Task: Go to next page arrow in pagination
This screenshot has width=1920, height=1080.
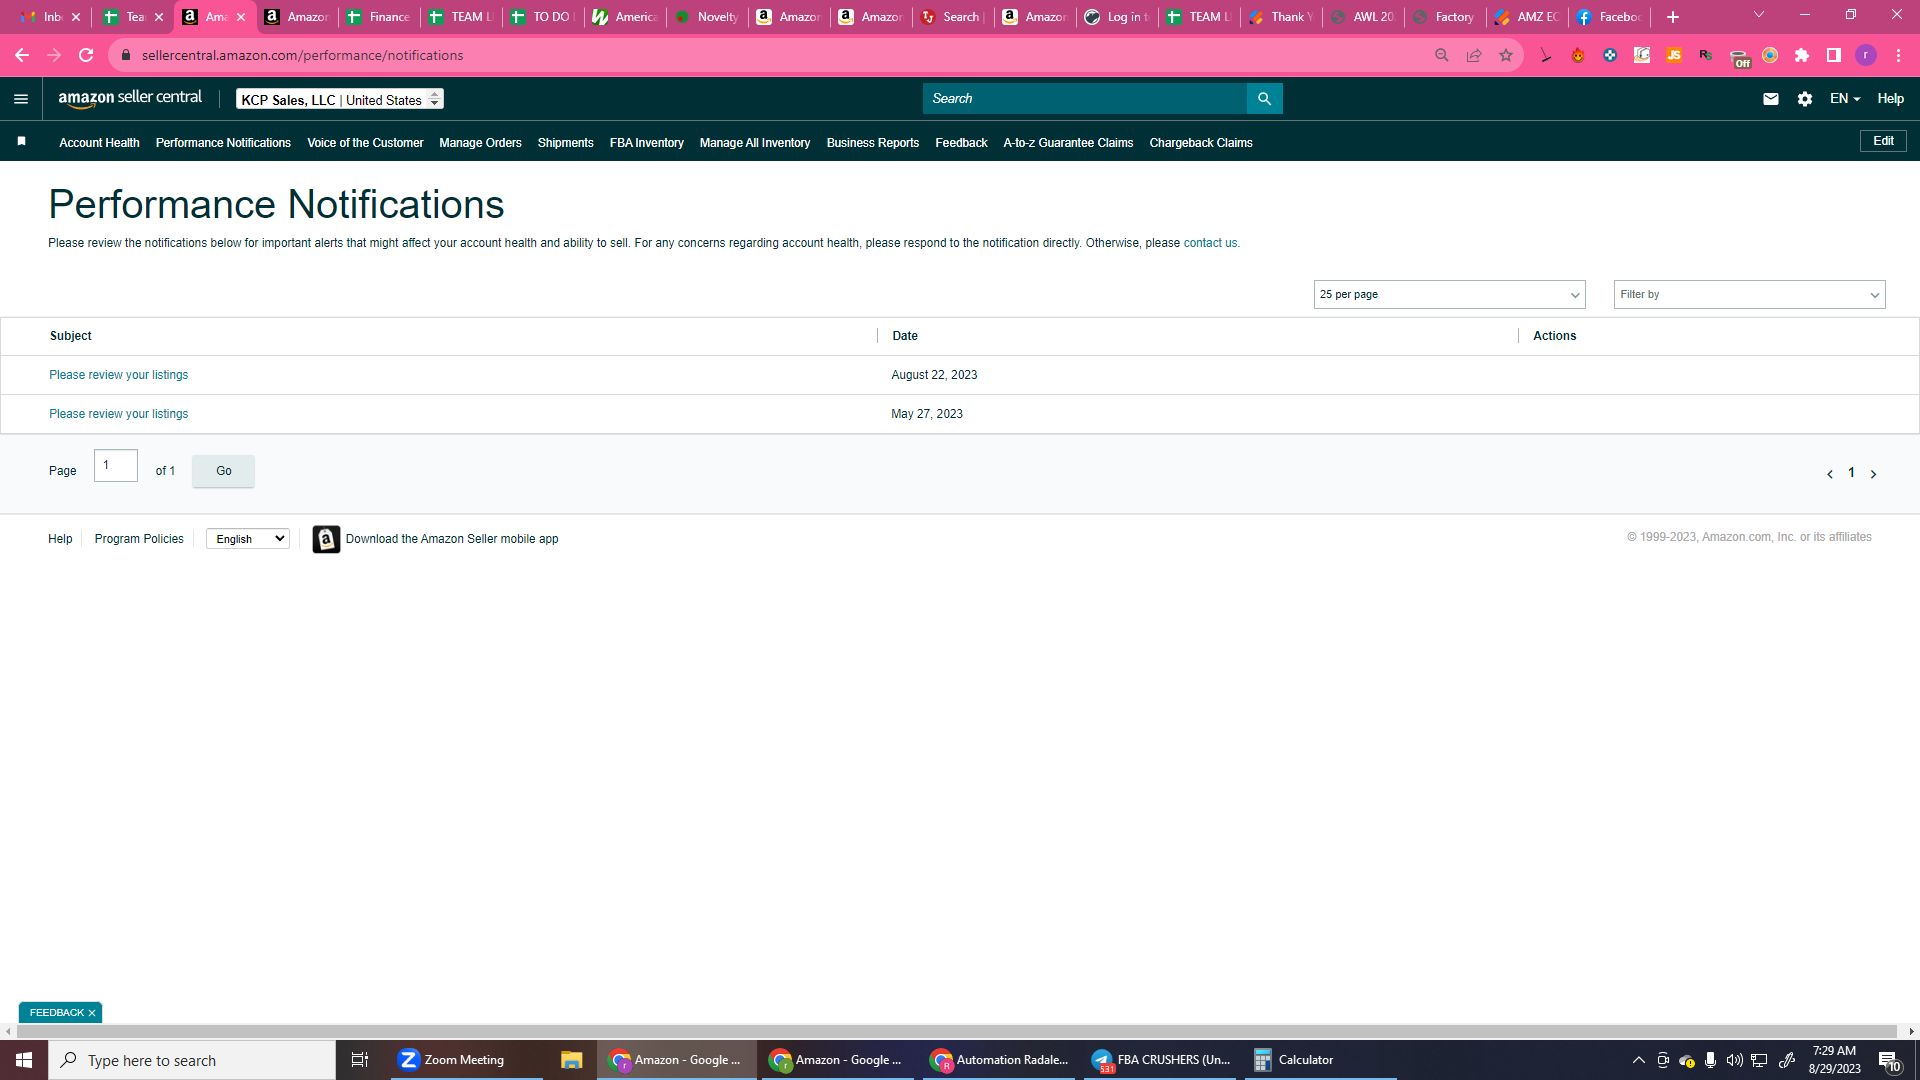Action: click(x=1873, y=474)
